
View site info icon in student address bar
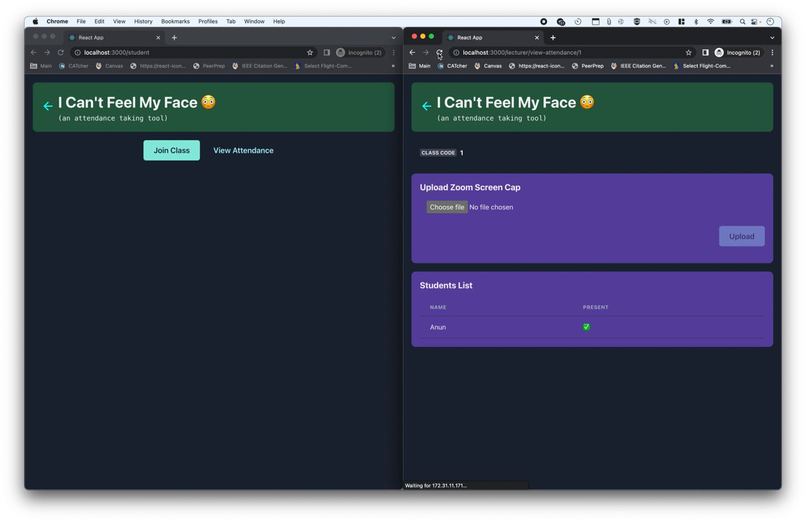(77, 52)
